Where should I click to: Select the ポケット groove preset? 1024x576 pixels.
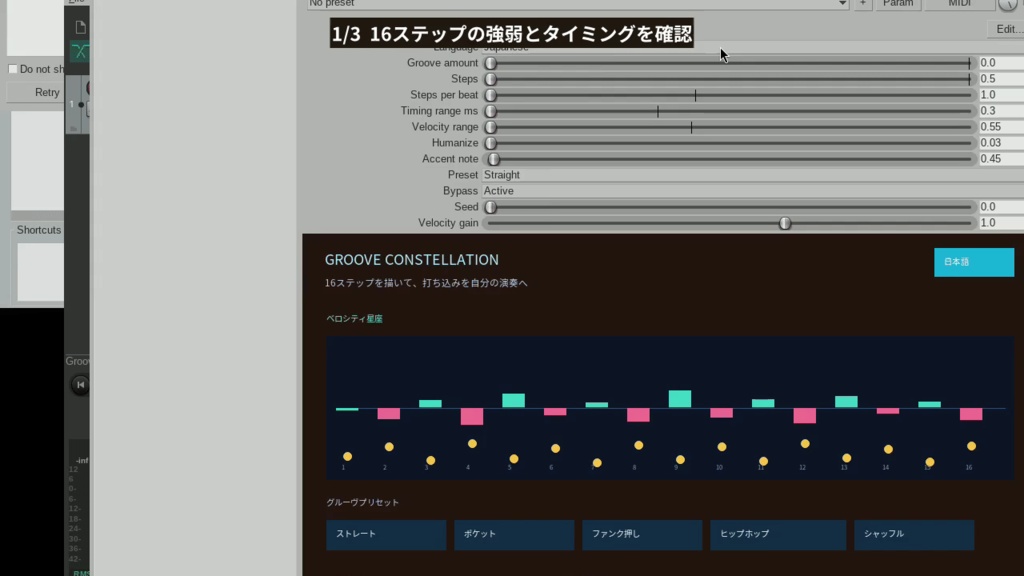pos(514,535)
